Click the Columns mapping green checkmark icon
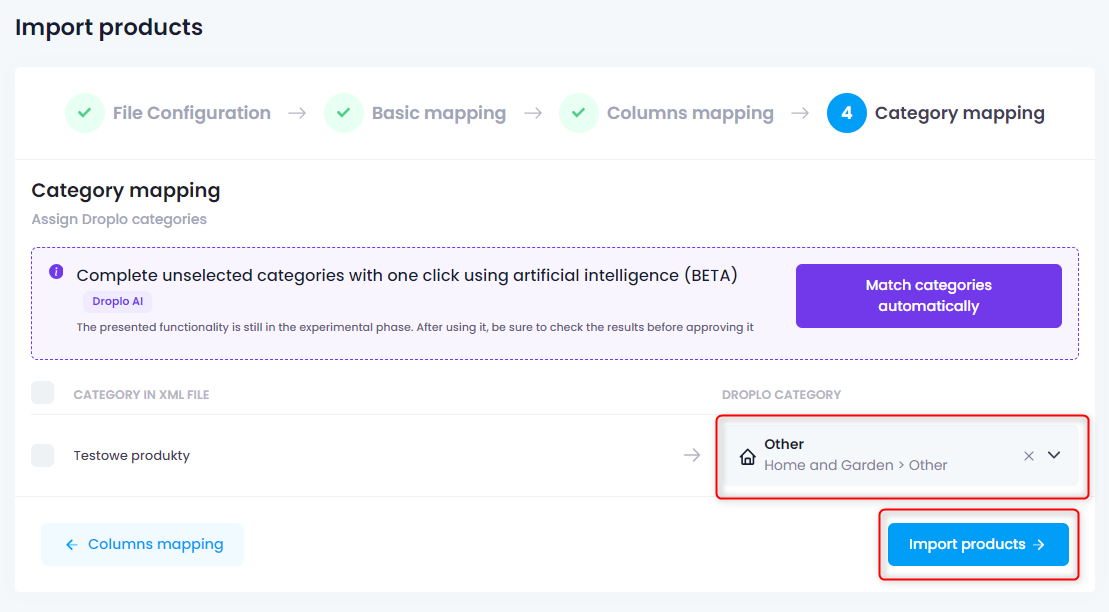1109x612 pixels. tap(579, 113)
